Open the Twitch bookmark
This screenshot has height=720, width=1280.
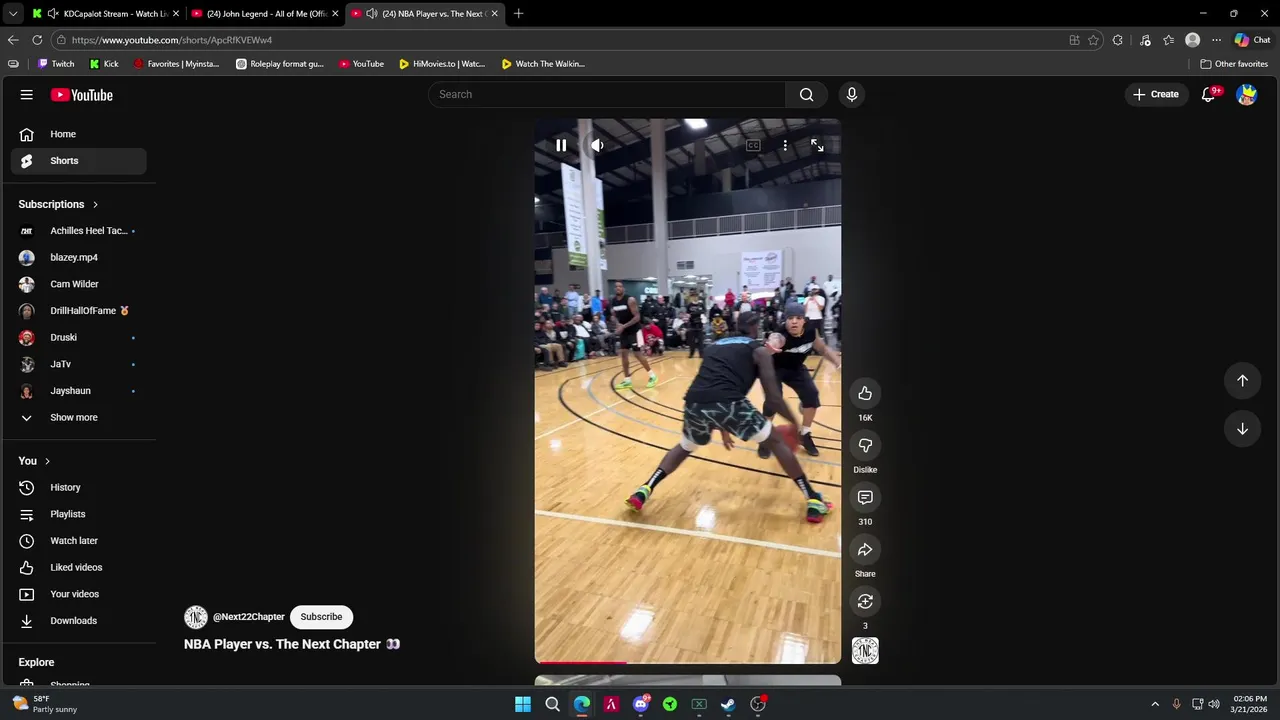pos(56,64)
